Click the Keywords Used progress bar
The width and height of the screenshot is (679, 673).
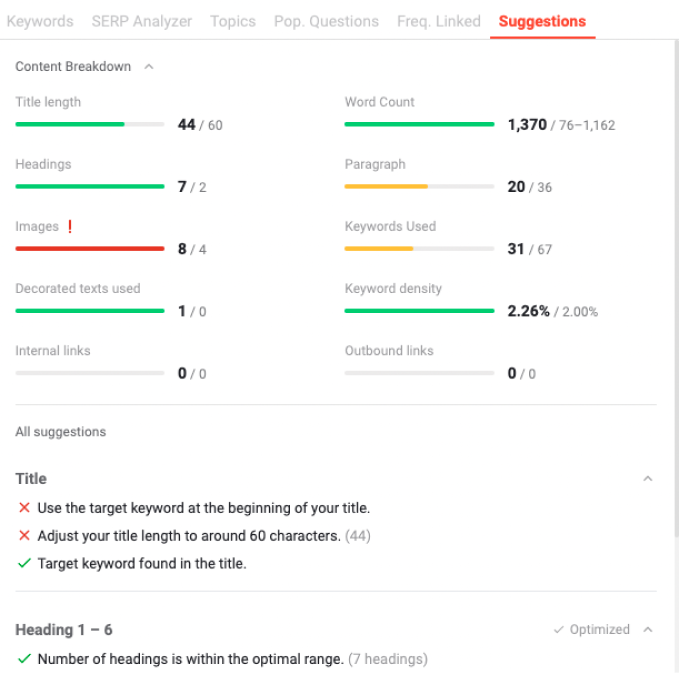point(419,249)
